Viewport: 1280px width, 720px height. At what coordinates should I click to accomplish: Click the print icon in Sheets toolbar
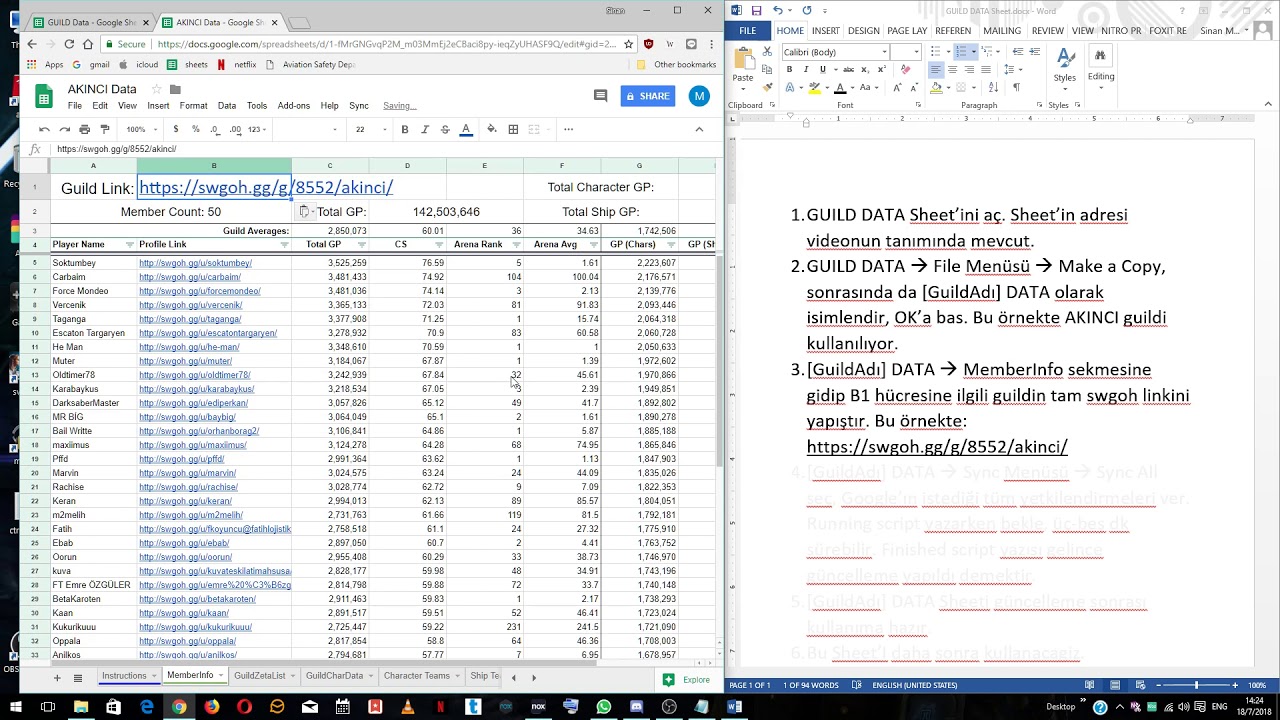pyautogui.click(x=84, y=129)
